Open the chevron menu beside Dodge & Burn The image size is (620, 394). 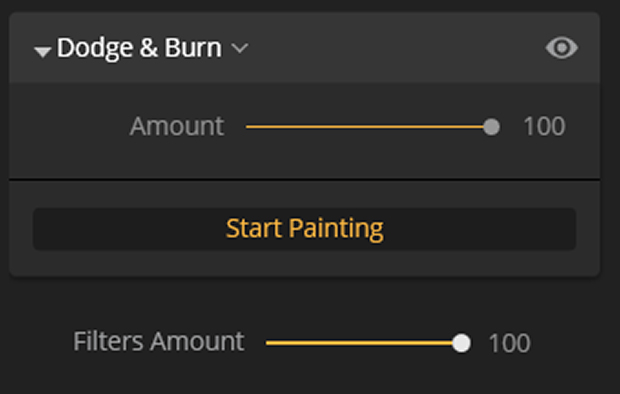[240, 48]
